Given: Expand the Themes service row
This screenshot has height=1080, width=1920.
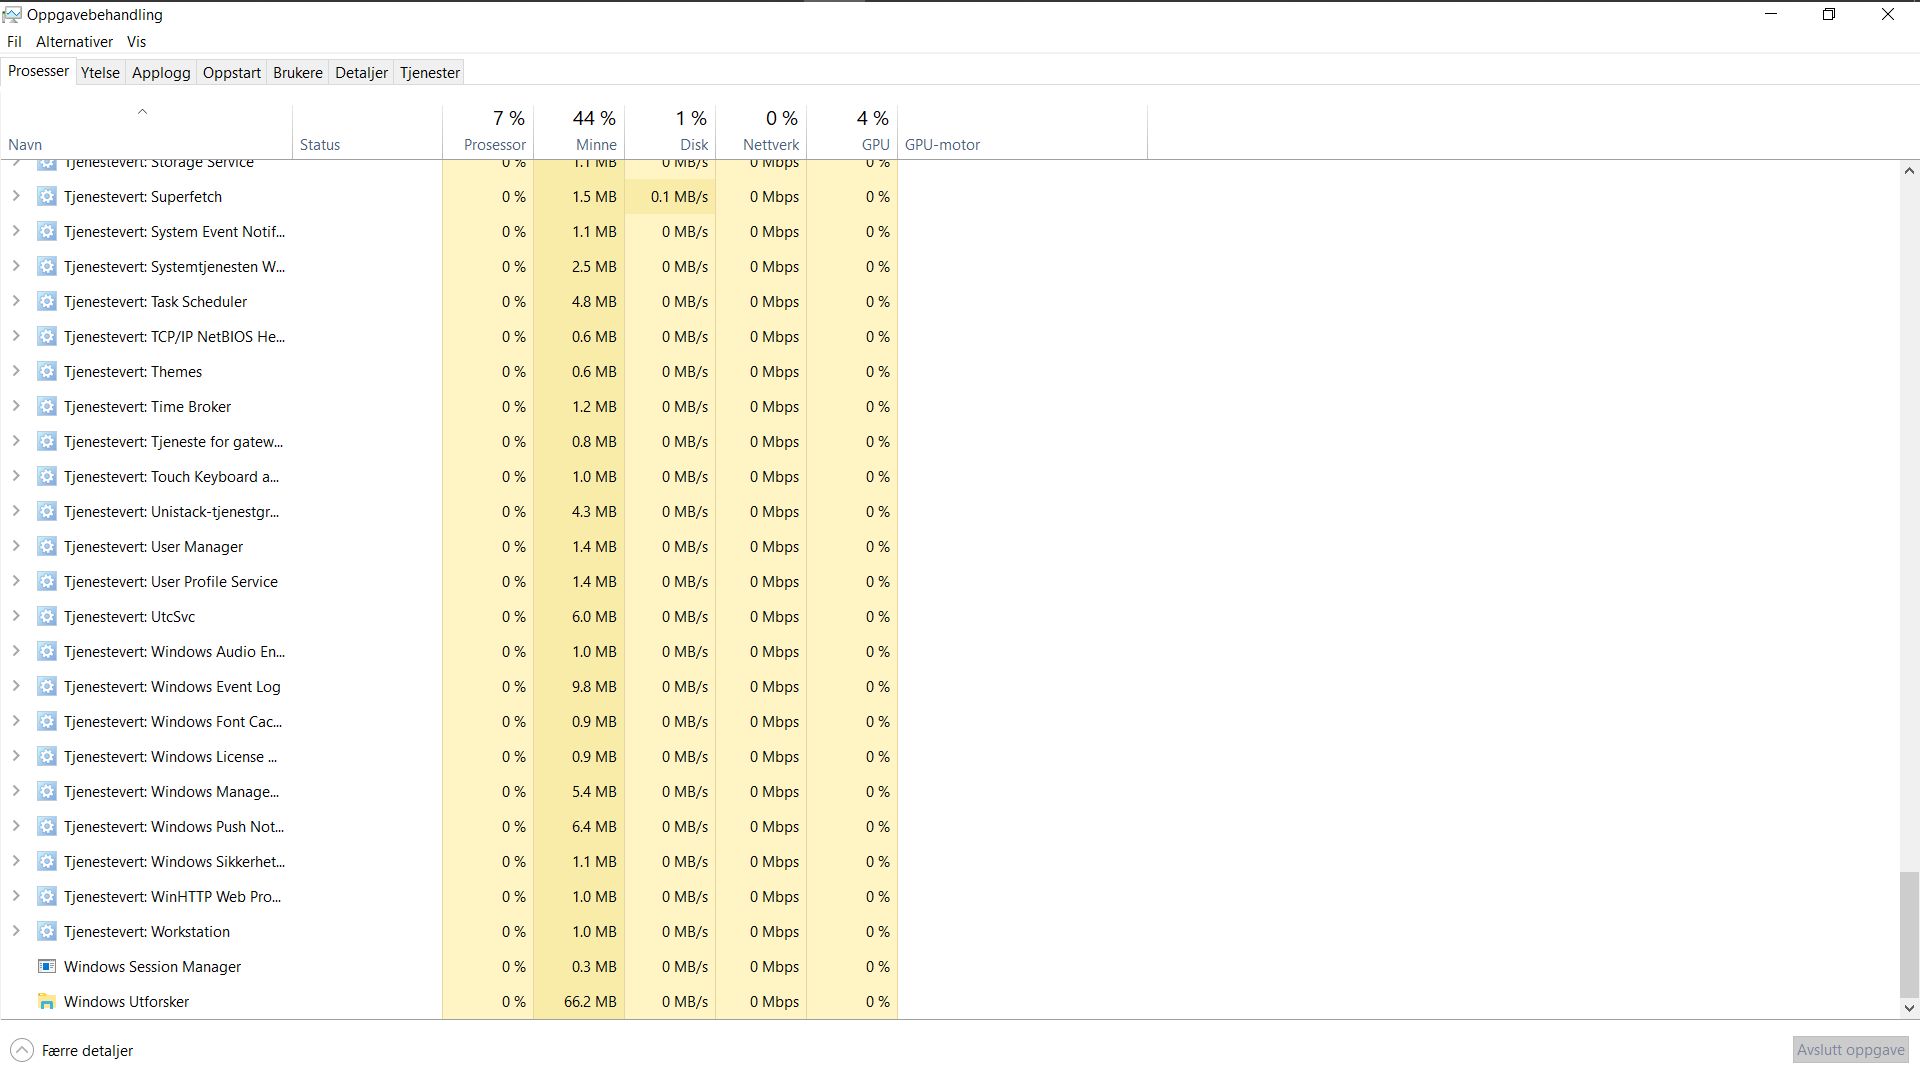Looking at the screenshot, I should tap(16, 372).
